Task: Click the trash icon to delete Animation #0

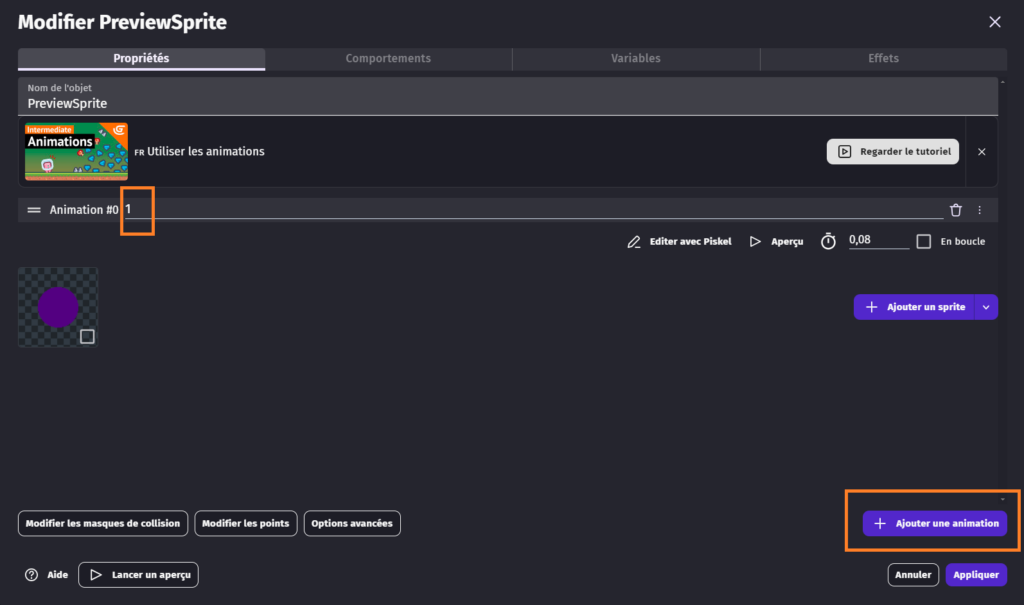Action: tap(956, 210)
